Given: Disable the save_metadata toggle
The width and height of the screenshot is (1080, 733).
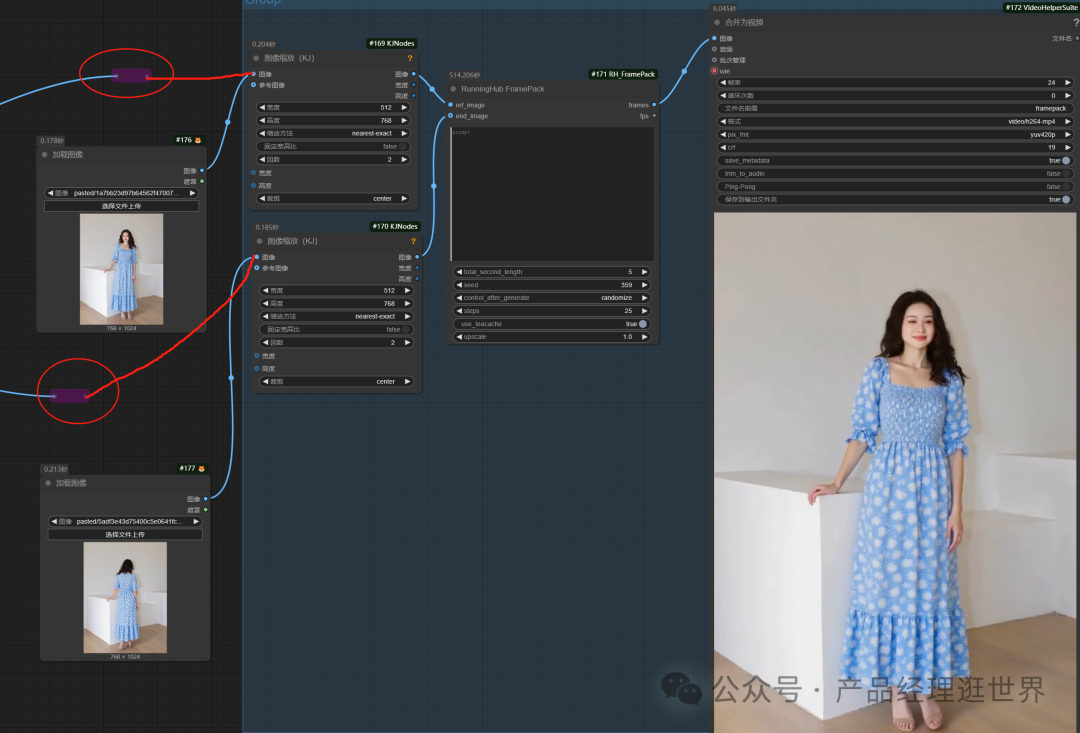Looking at the screenshot, I should (x=1066, y=161).
